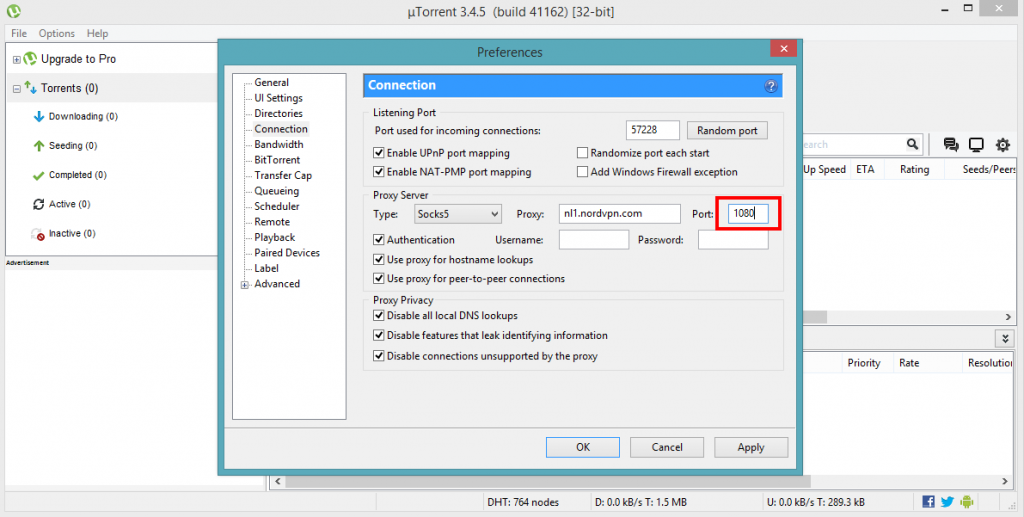Viewport: 1024px width, 517px height.
Task: Select Paired Devices in preferences tree
Action: coord(287,253)
